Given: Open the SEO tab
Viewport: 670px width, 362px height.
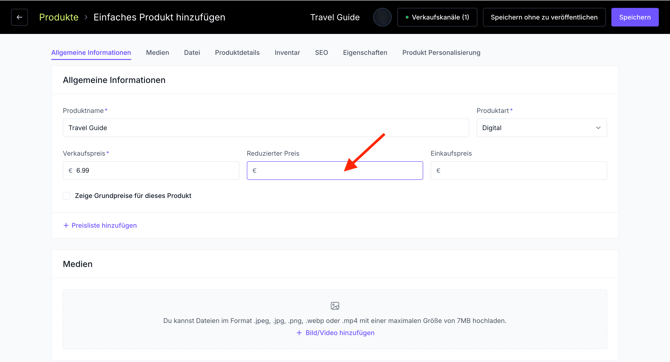Looking at the screenshot, I should pyautogui.click(x=321, y=53).
